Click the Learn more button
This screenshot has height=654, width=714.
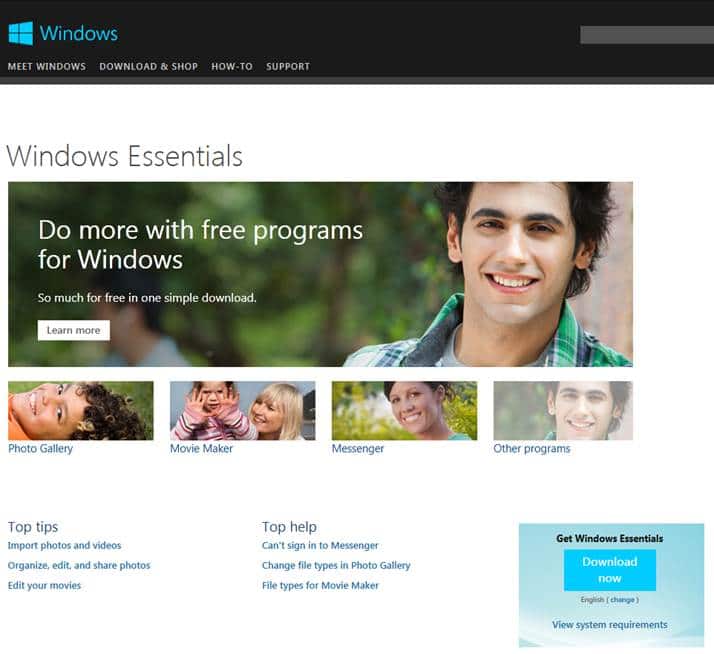[x=73, y=330]
